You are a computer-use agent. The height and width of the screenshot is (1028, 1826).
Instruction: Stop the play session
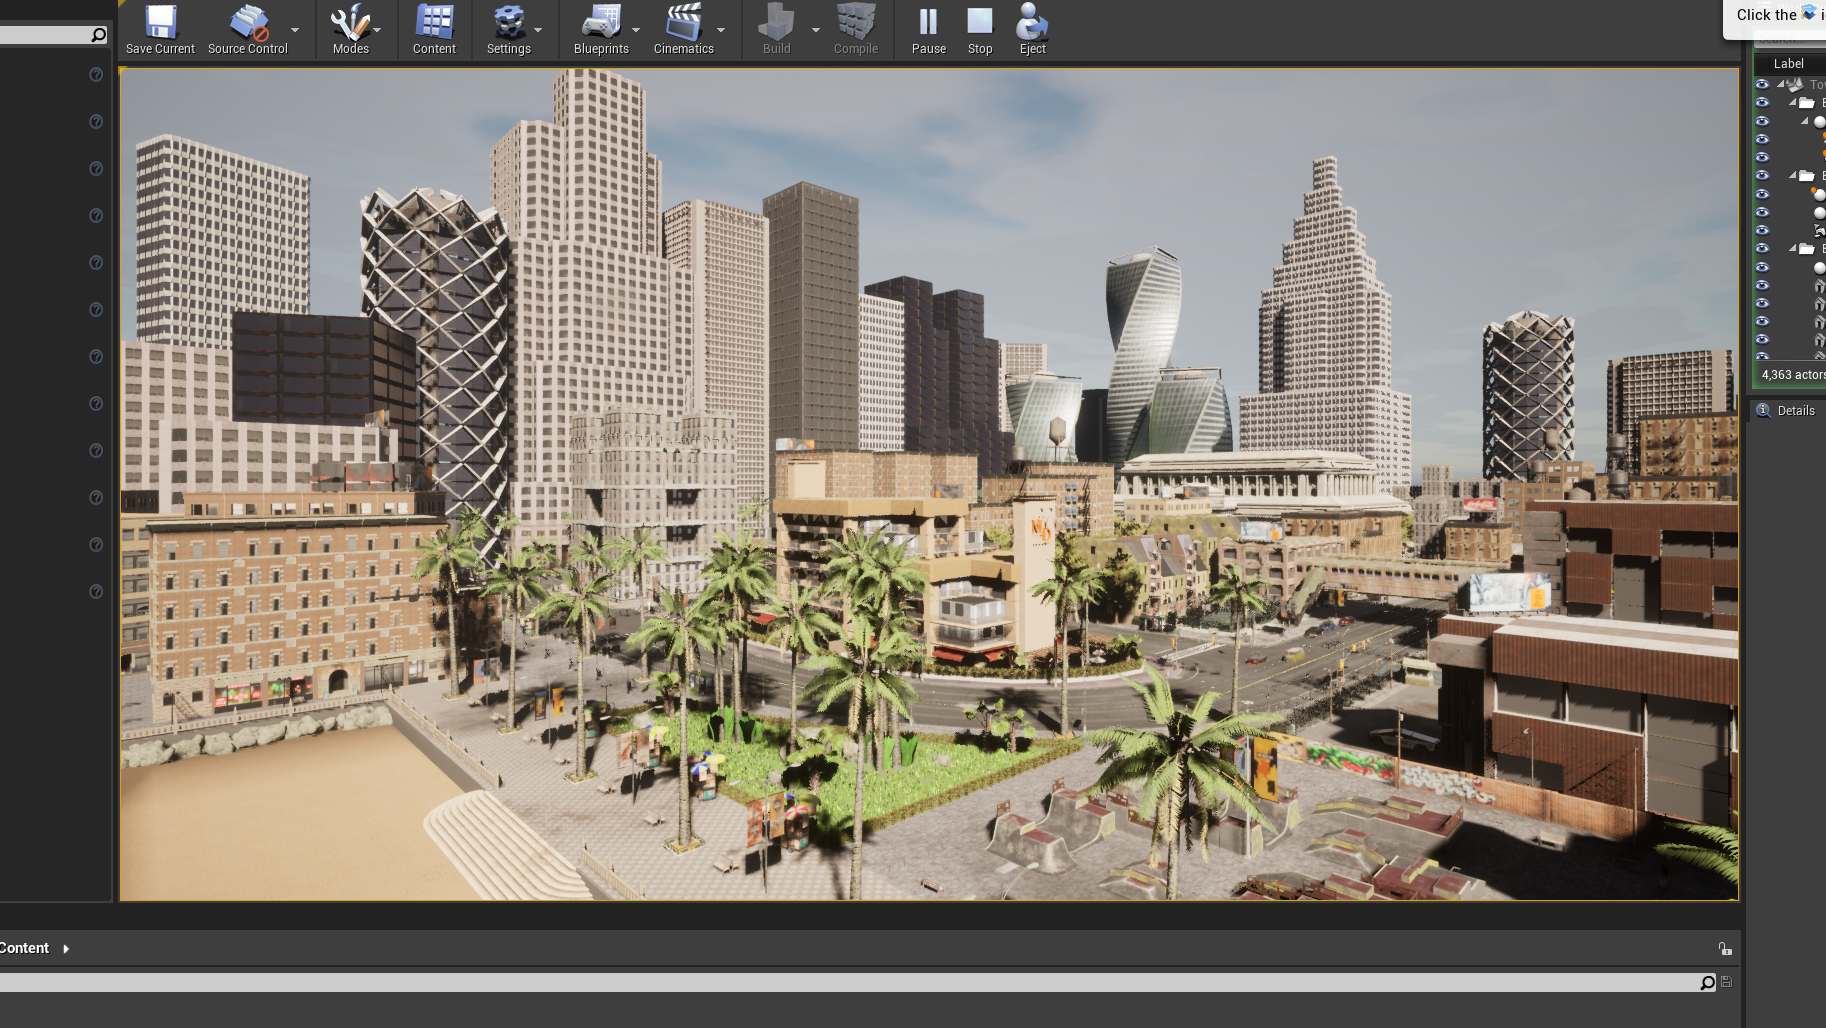(x=980, y=29)
